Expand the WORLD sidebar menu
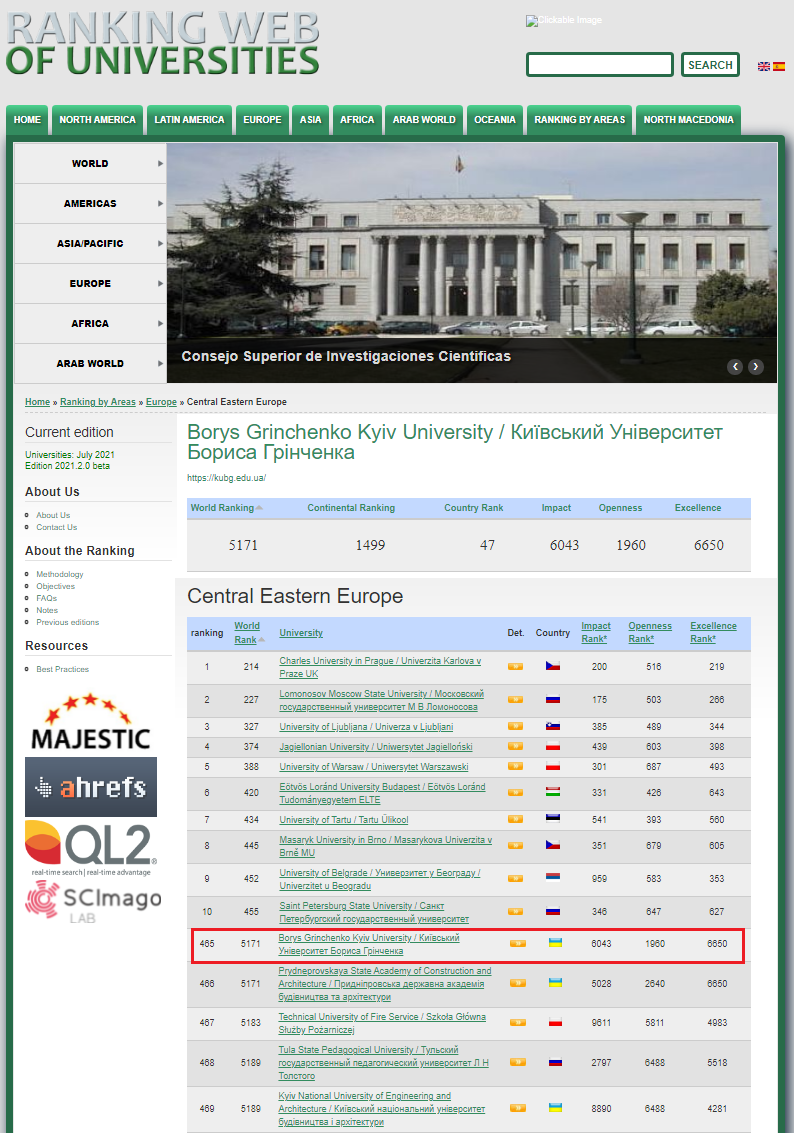 90,163
